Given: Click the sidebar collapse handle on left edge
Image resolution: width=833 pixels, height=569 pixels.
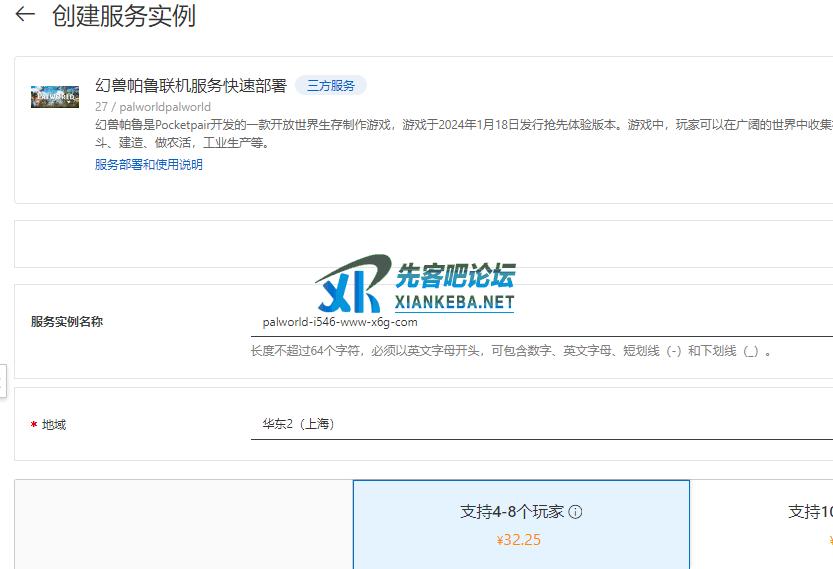Looking at the screenshot, I should 3,380.
